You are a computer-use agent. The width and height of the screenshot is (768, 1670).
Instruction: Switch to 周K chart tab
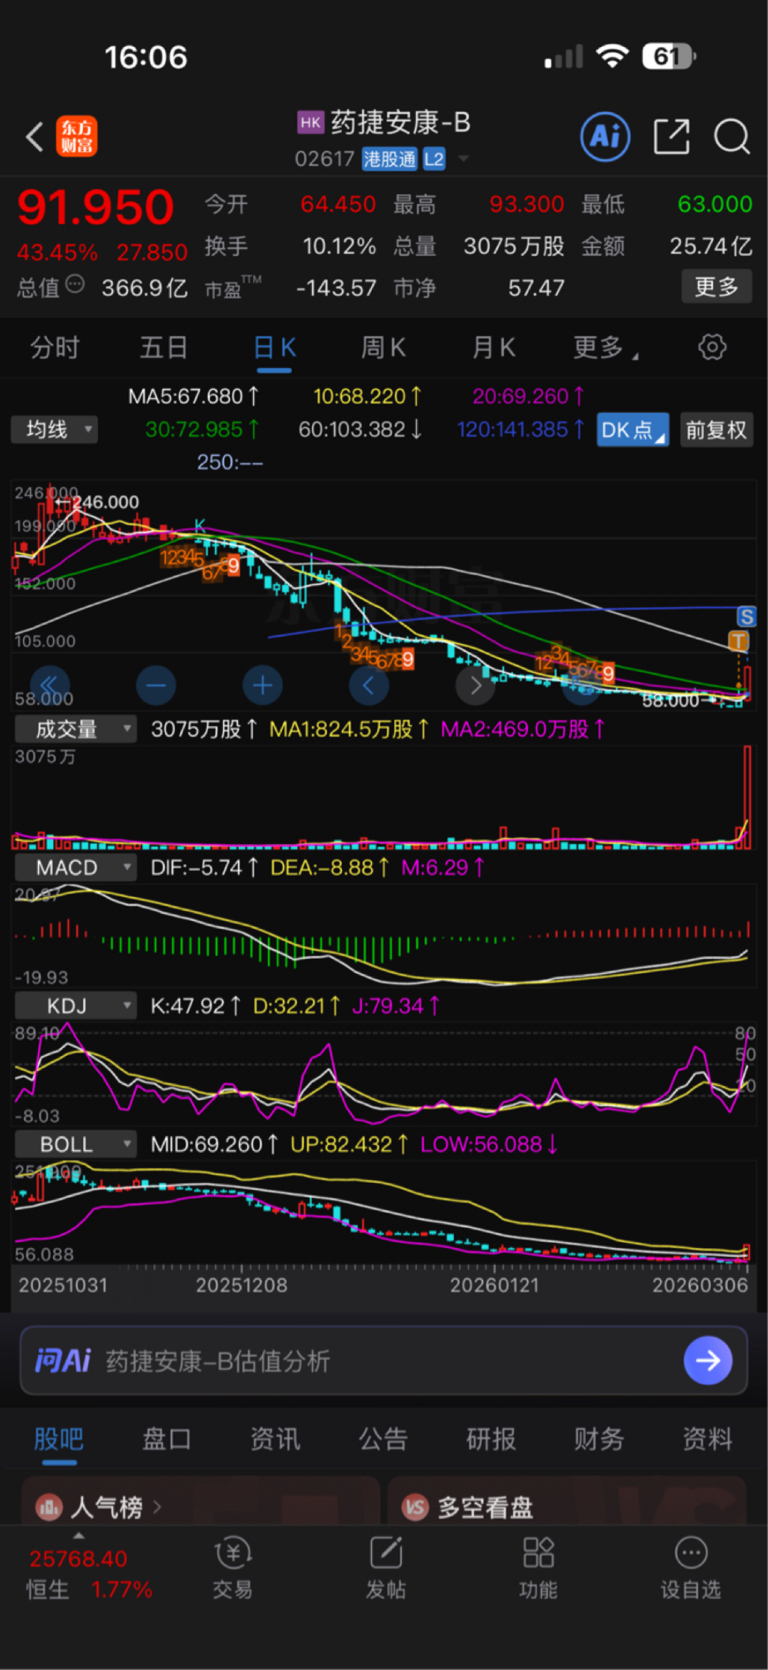(383, 347)
